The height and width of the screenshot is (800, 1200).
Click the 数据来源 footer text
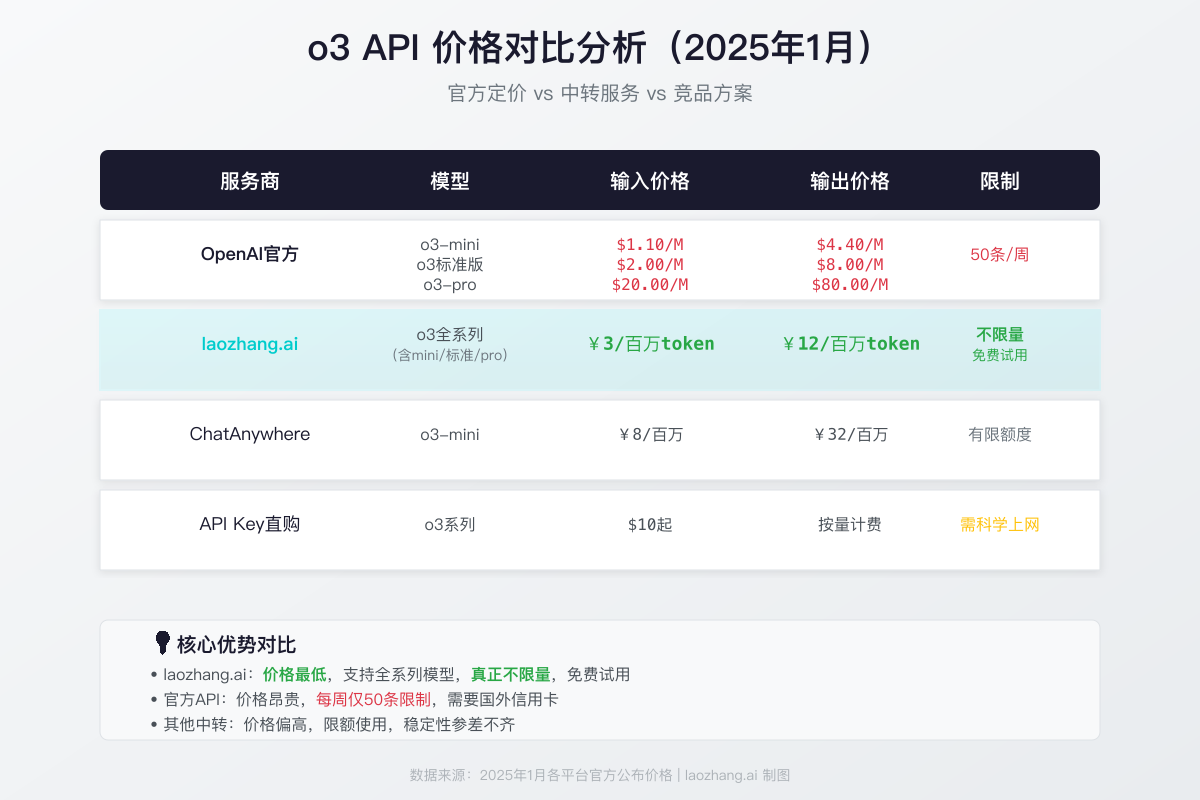point(600,775)
